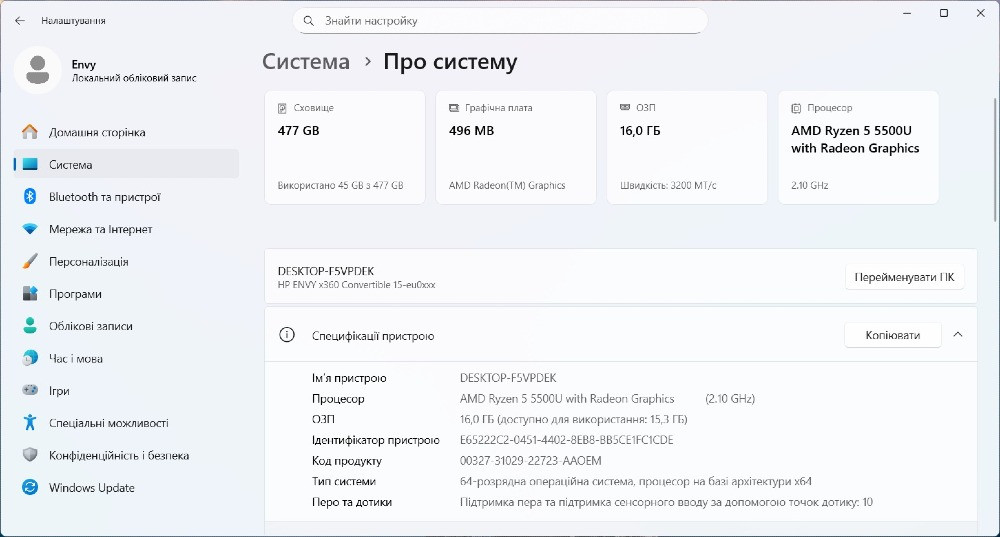Open the Envy user avatar
This screenshot has width=1000, height=537.
(x=38, y=70)
